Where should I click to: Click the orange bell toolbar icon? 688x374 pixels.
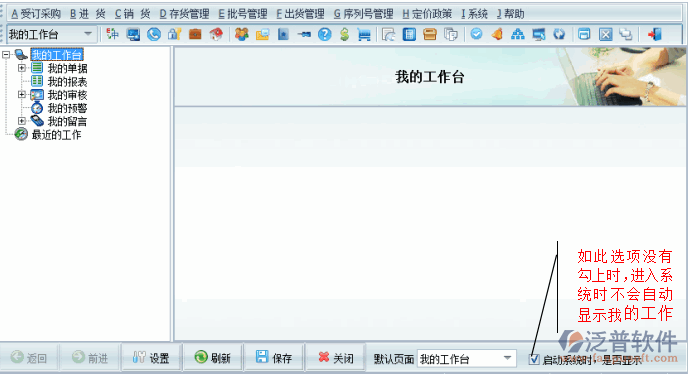click(497, 34)
